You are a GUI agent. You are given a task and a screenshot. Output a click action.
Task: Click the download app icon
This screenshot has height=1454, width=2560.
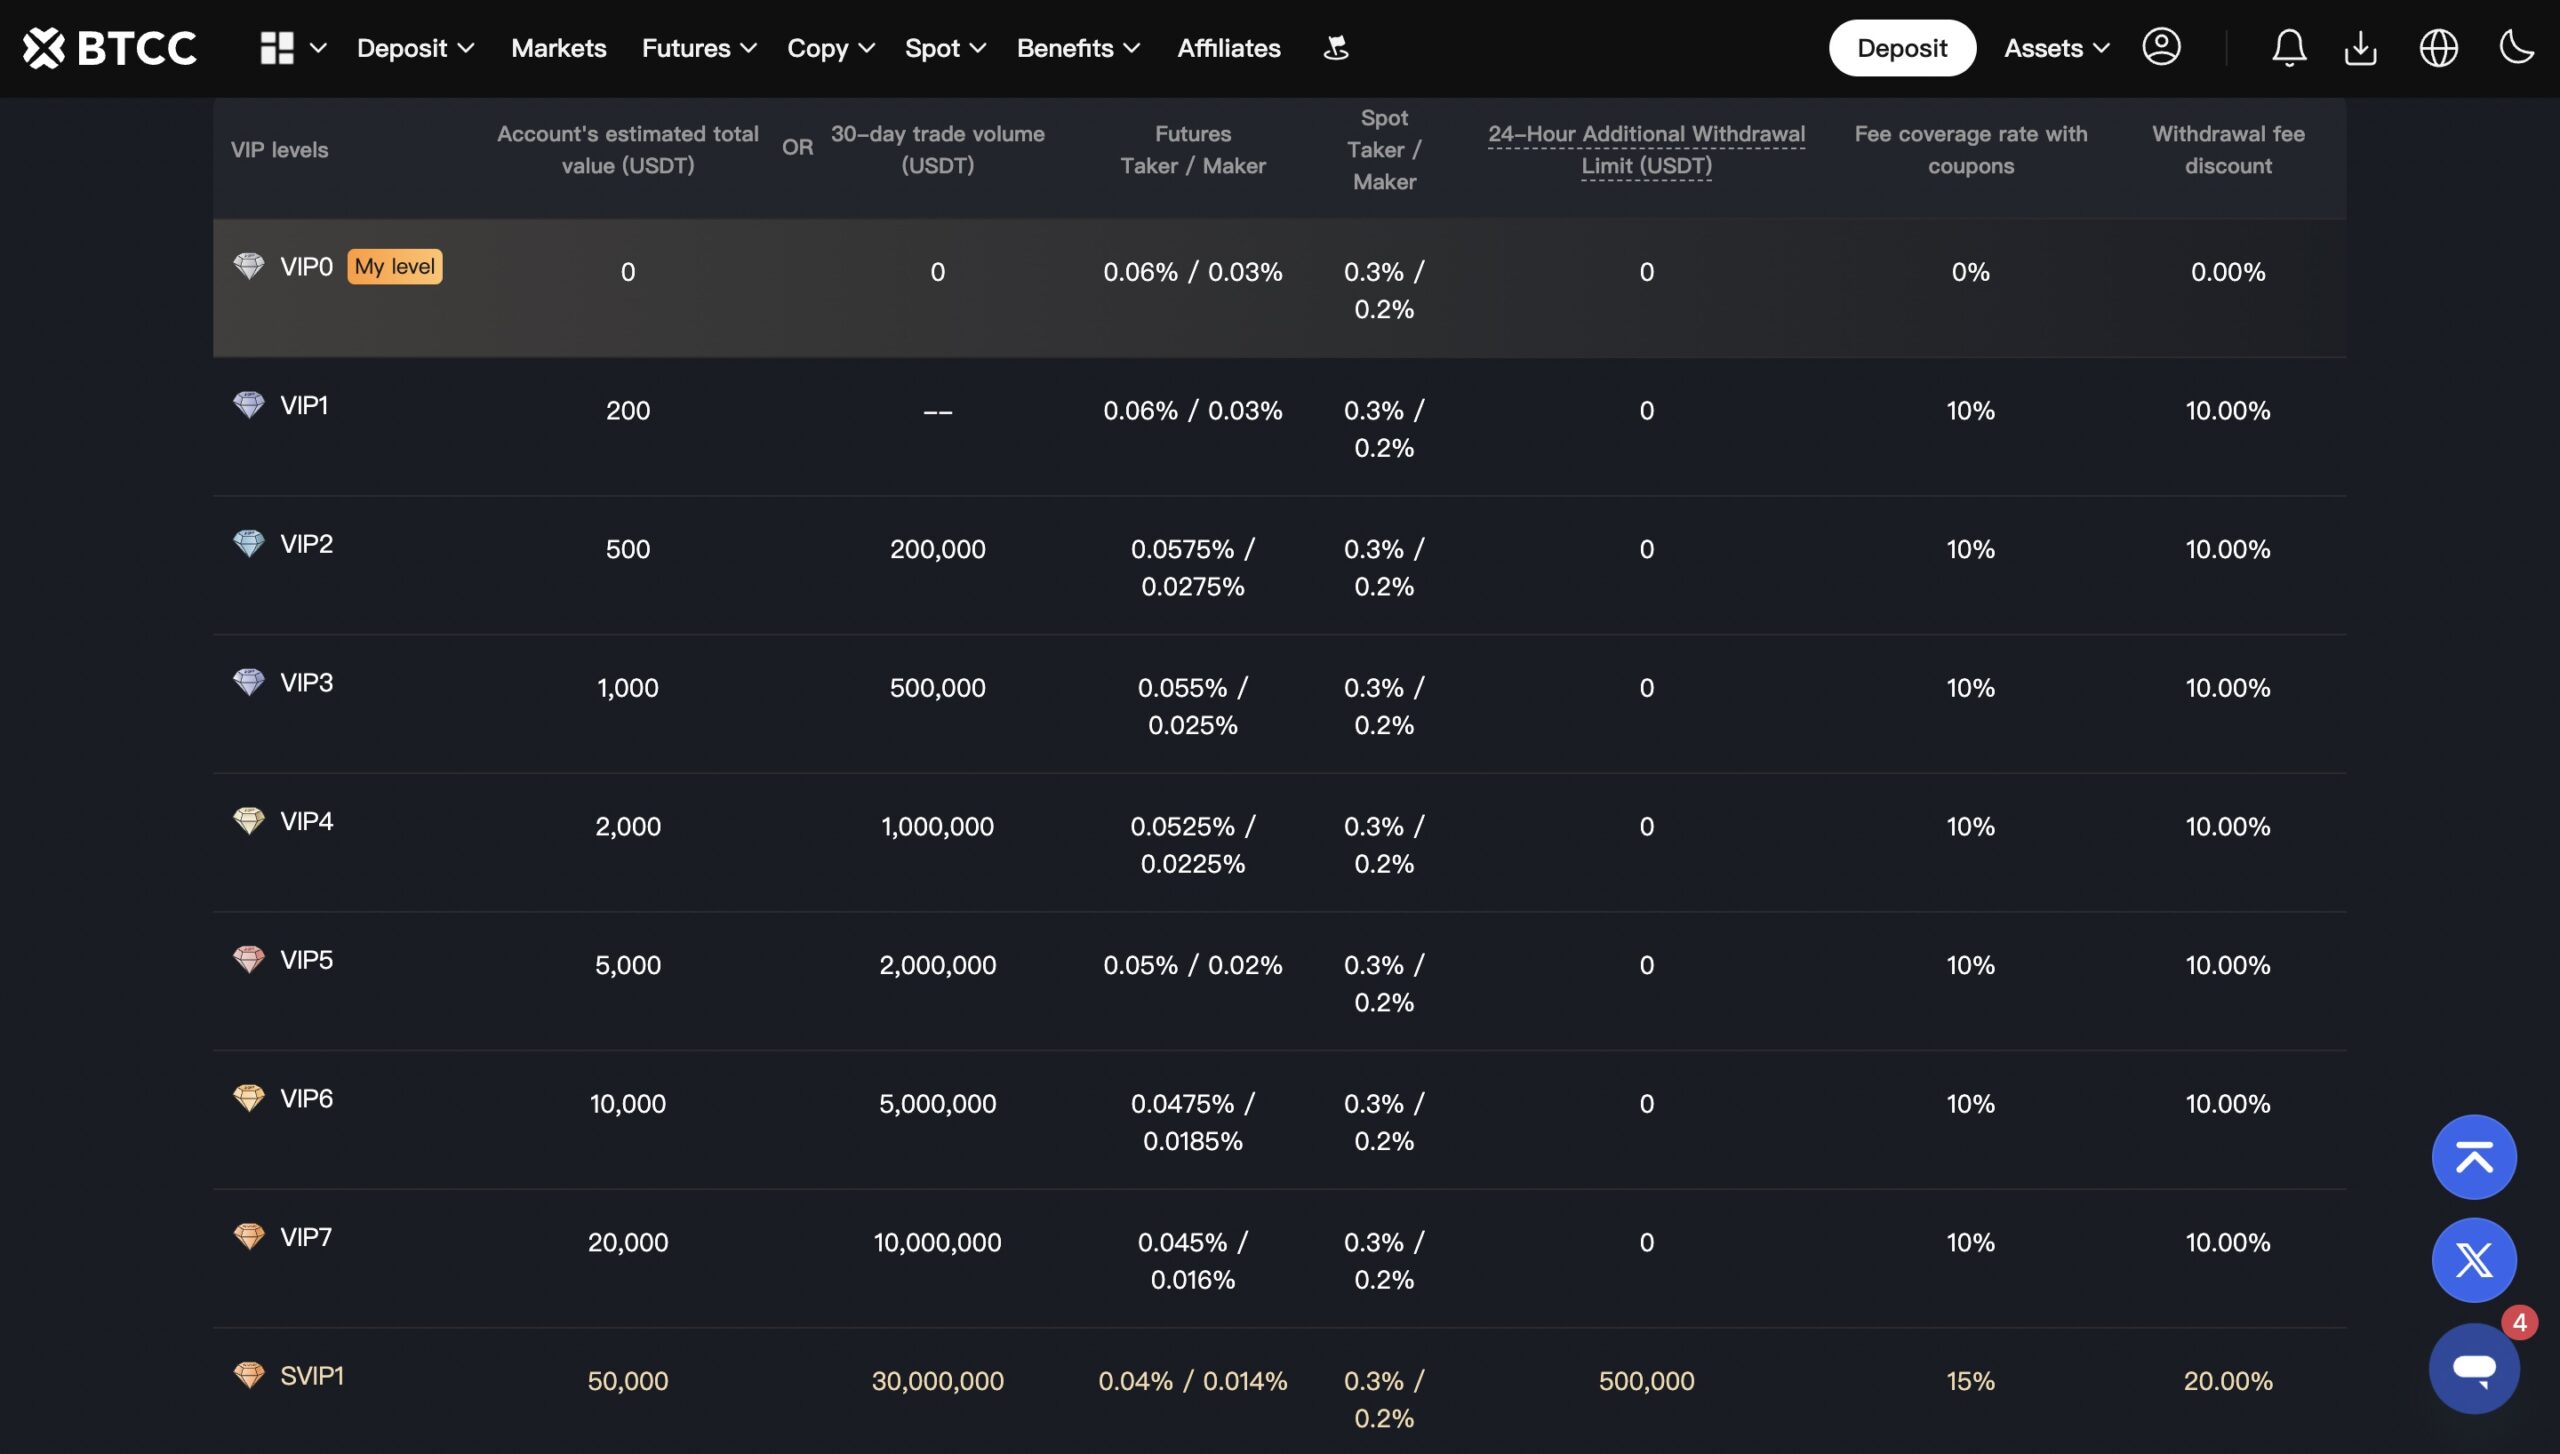(2361, 48)
